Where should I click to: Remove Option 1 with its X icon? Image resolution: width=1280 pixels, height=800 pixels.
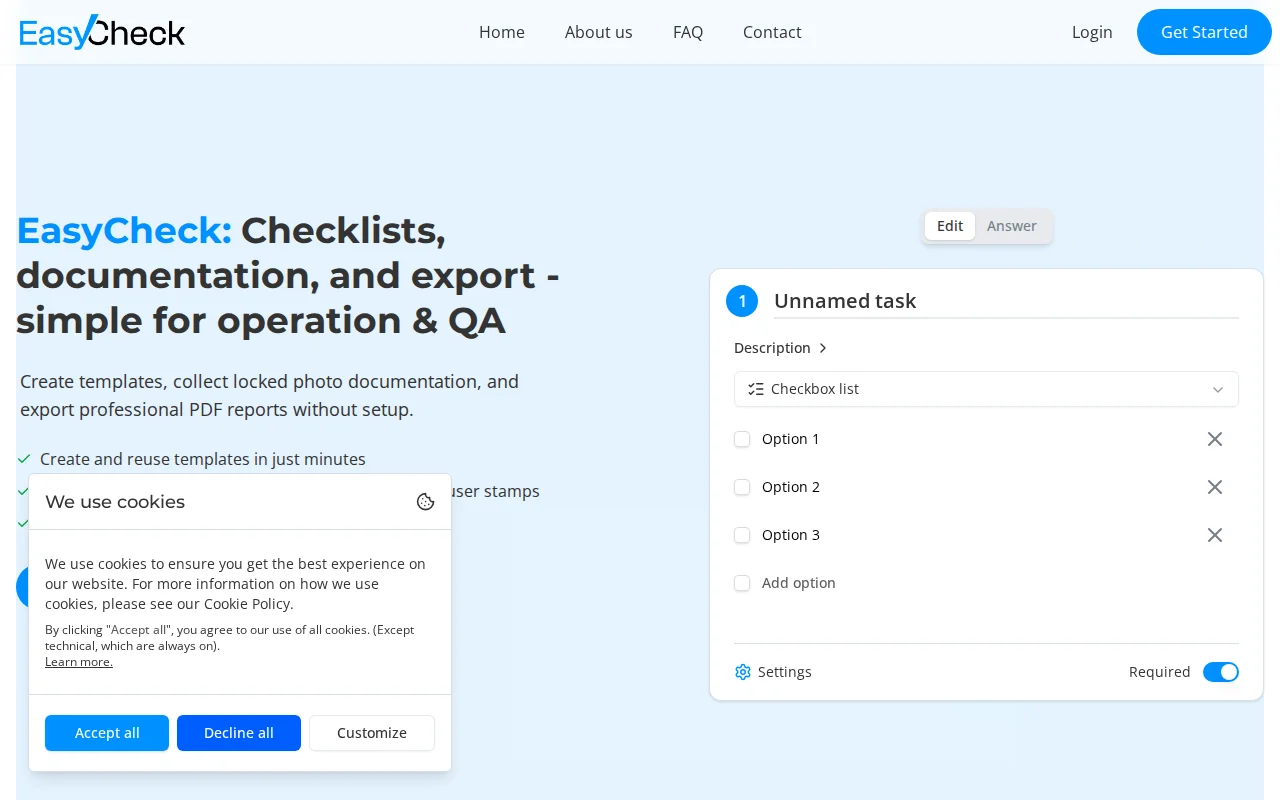click(1215, 439)
